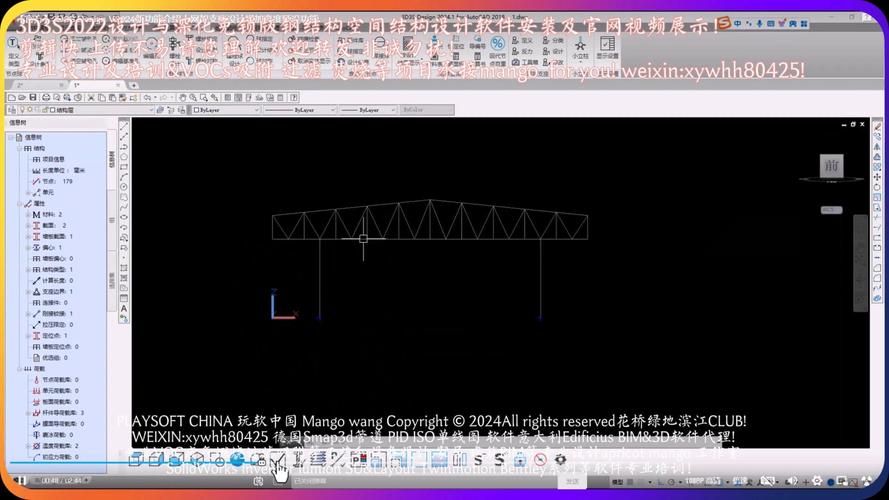Click the New file icon
The width and height of the screenshot is (889, 500).
[10, 97]
